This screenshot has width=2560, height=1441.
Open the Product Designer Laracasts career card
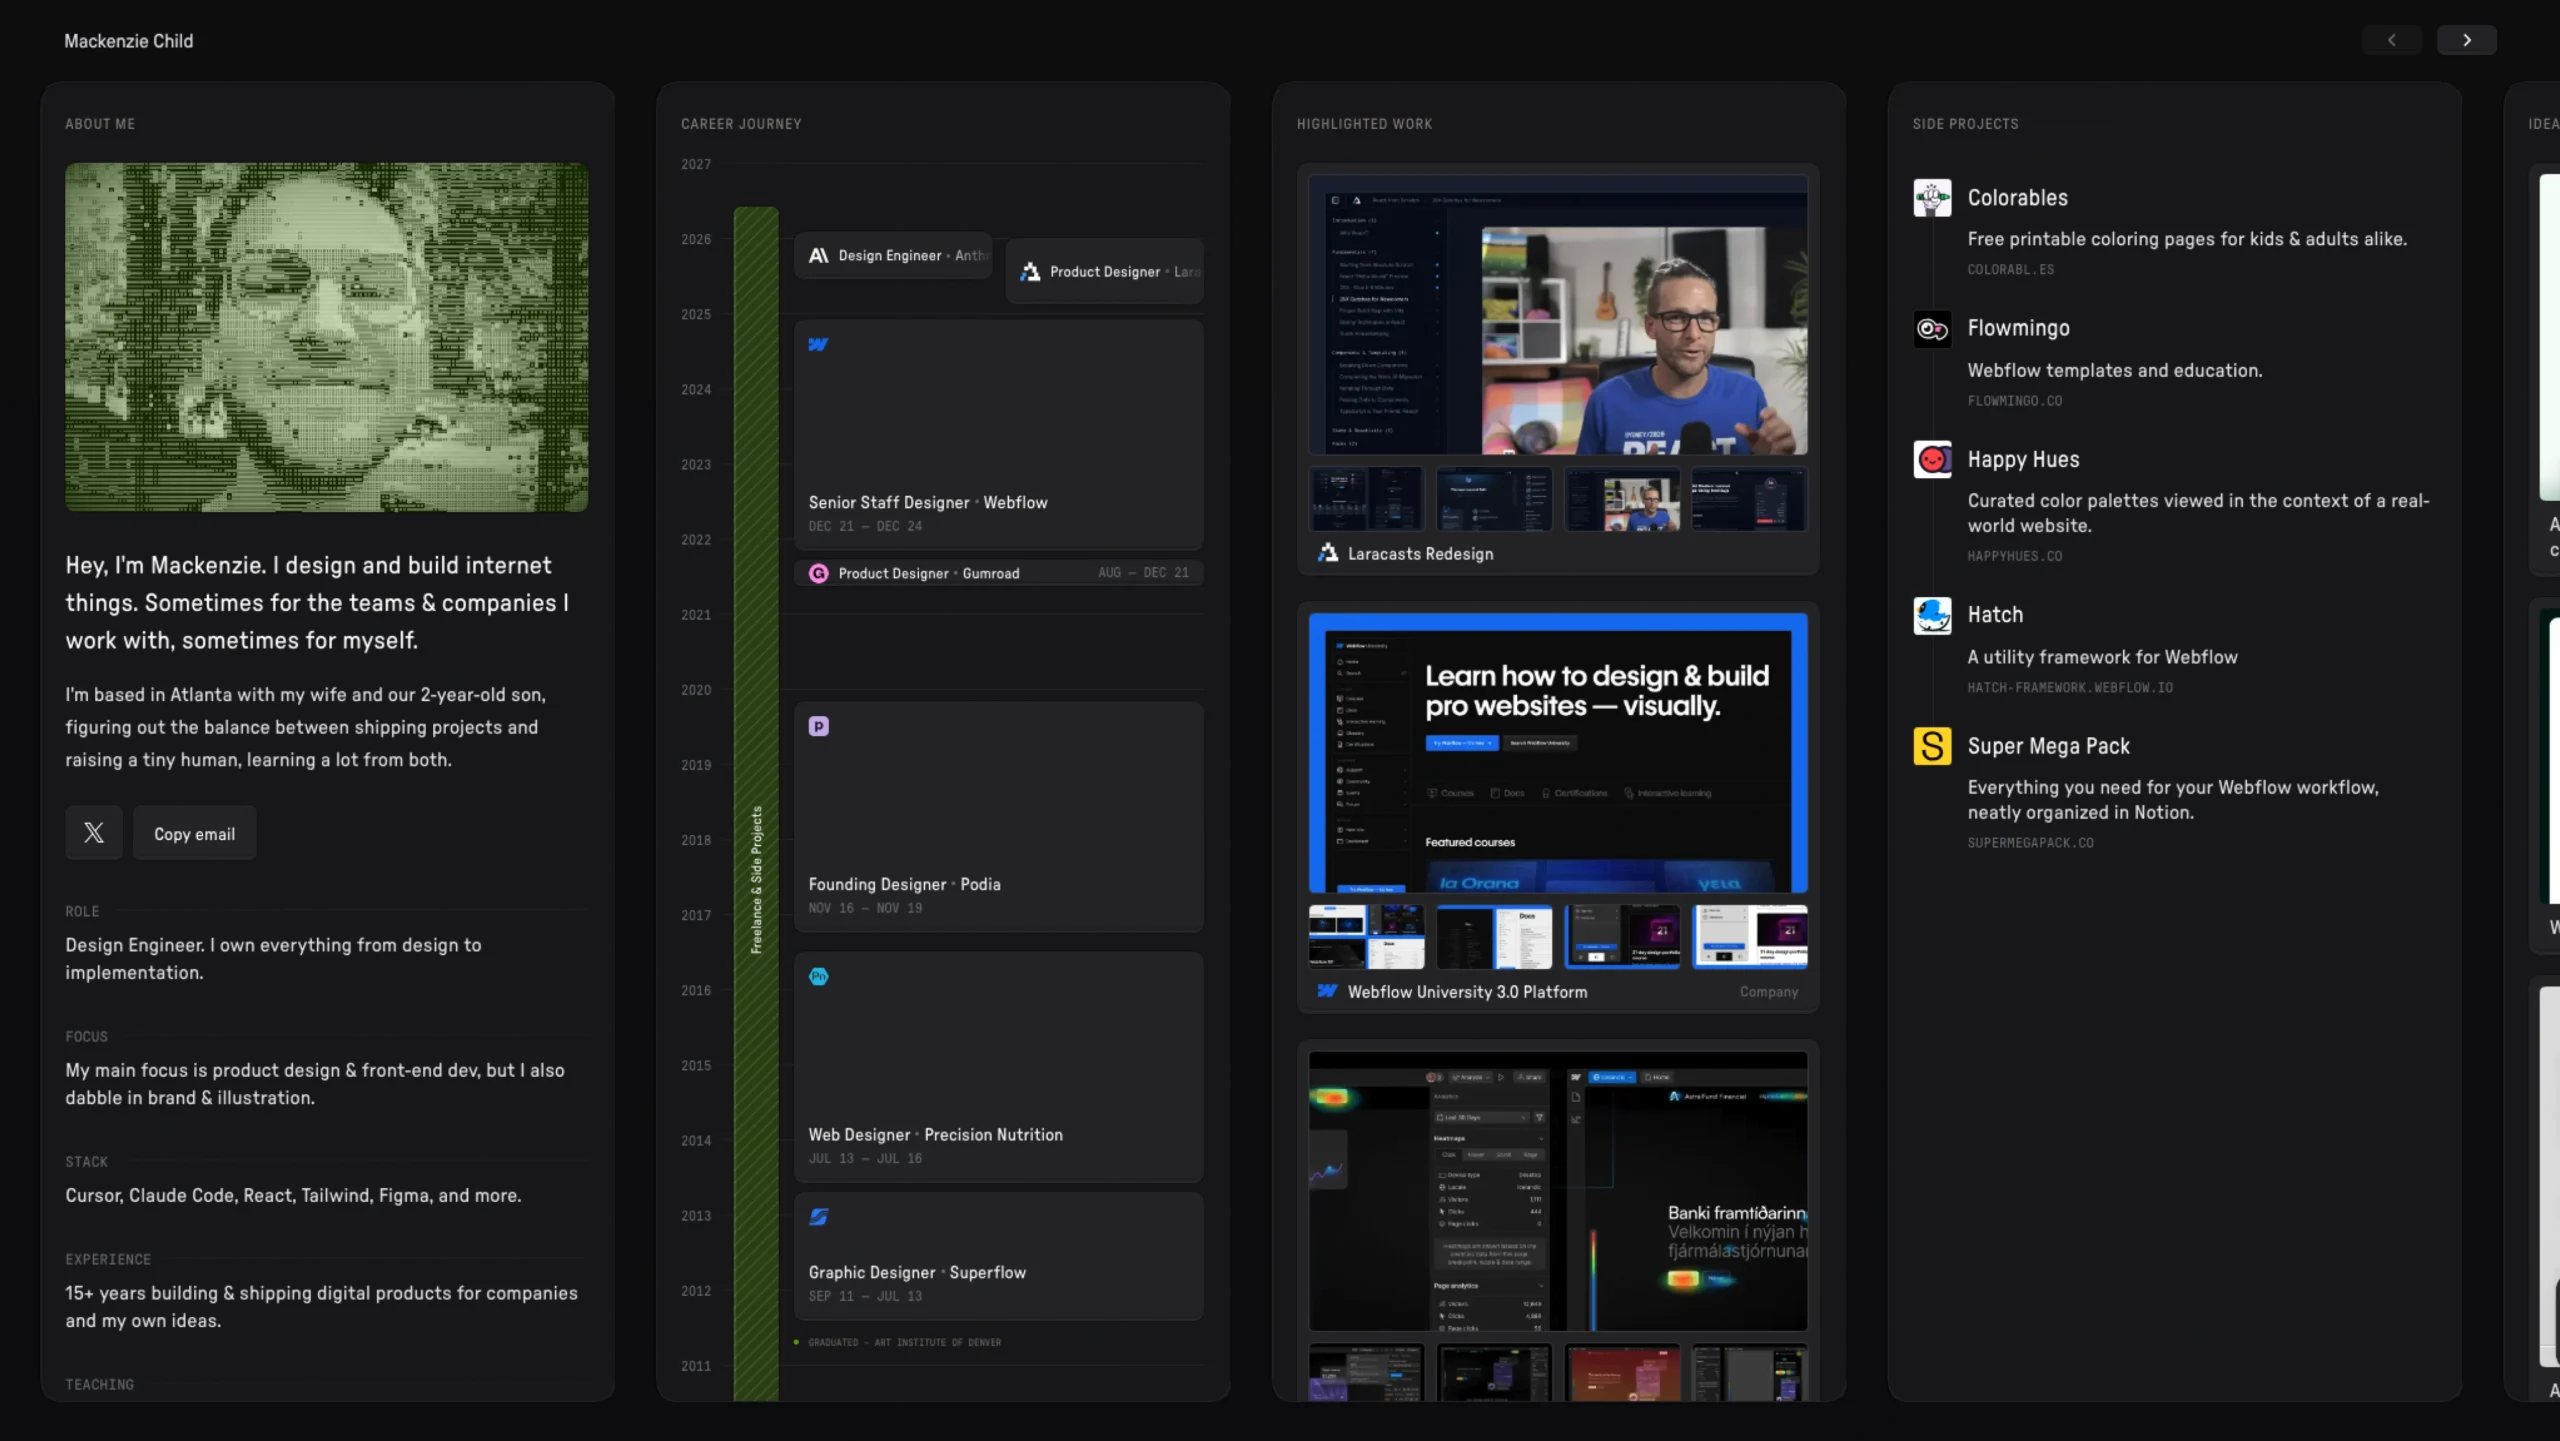tap(1104, 271)
